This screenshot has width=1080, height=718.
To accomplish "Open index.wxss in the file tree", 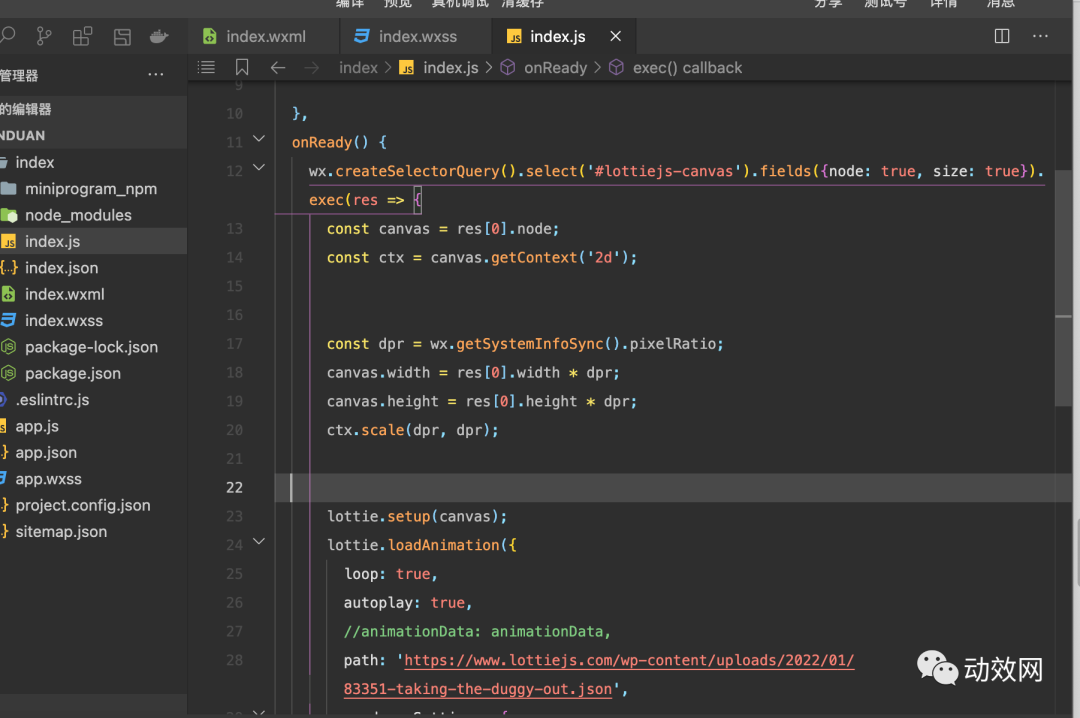I will 93,320.
